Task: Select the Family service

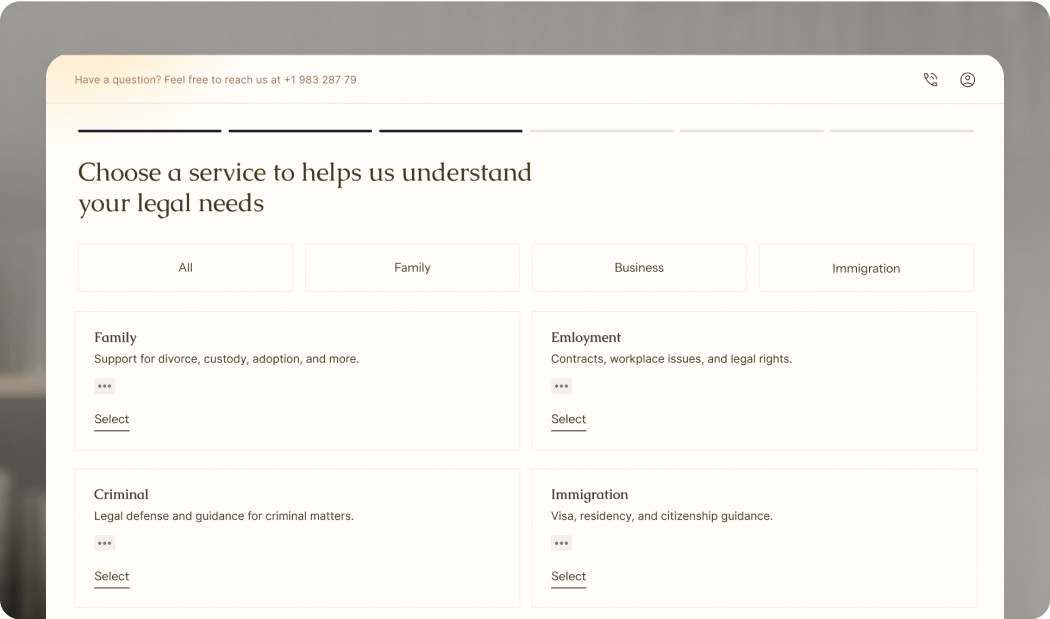Action: click(x=111, y=419)
